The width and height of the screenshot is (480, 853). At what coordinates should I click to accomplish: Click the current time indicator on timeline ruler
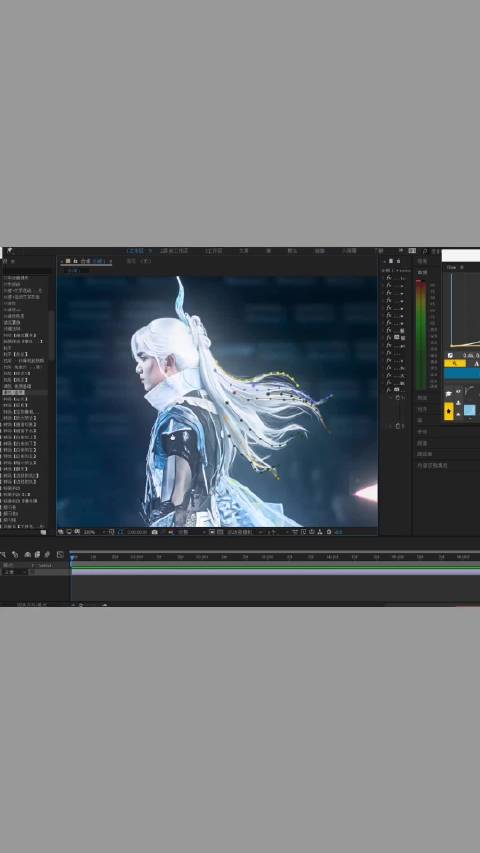click(73, 557)
